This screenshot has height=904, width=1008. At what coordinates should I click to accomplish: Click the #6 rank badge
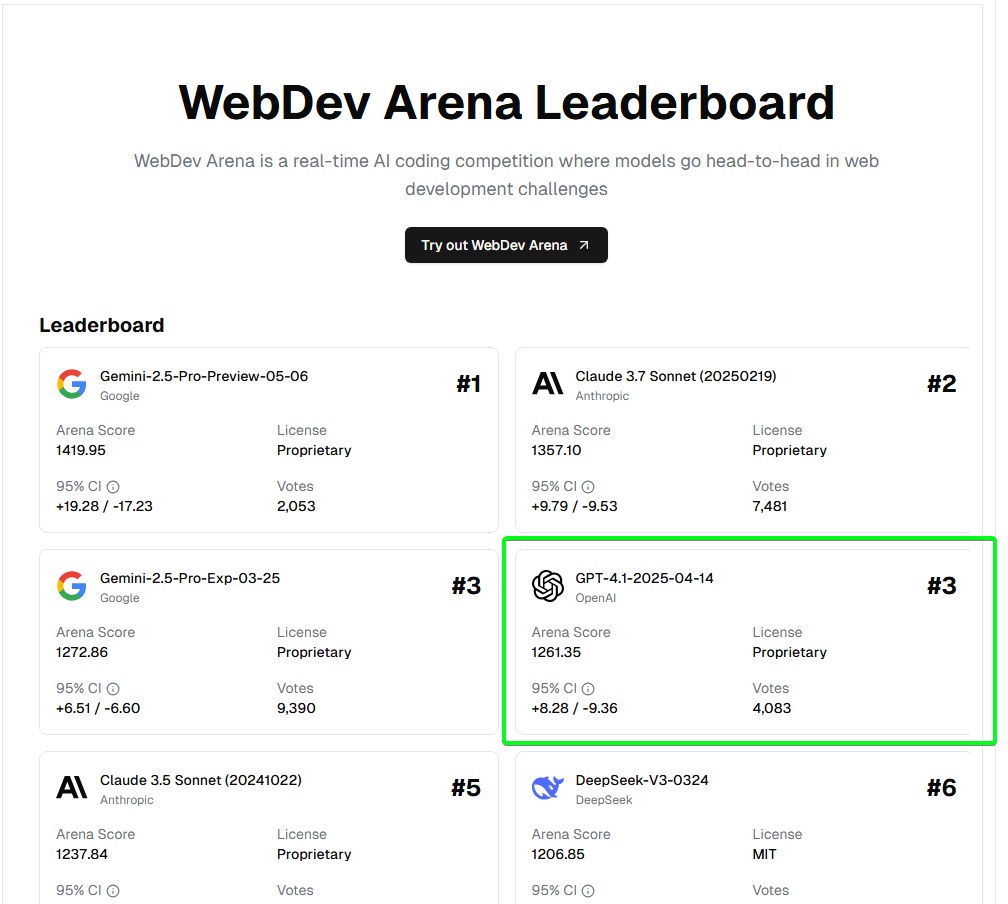click(x=942, y=788)
